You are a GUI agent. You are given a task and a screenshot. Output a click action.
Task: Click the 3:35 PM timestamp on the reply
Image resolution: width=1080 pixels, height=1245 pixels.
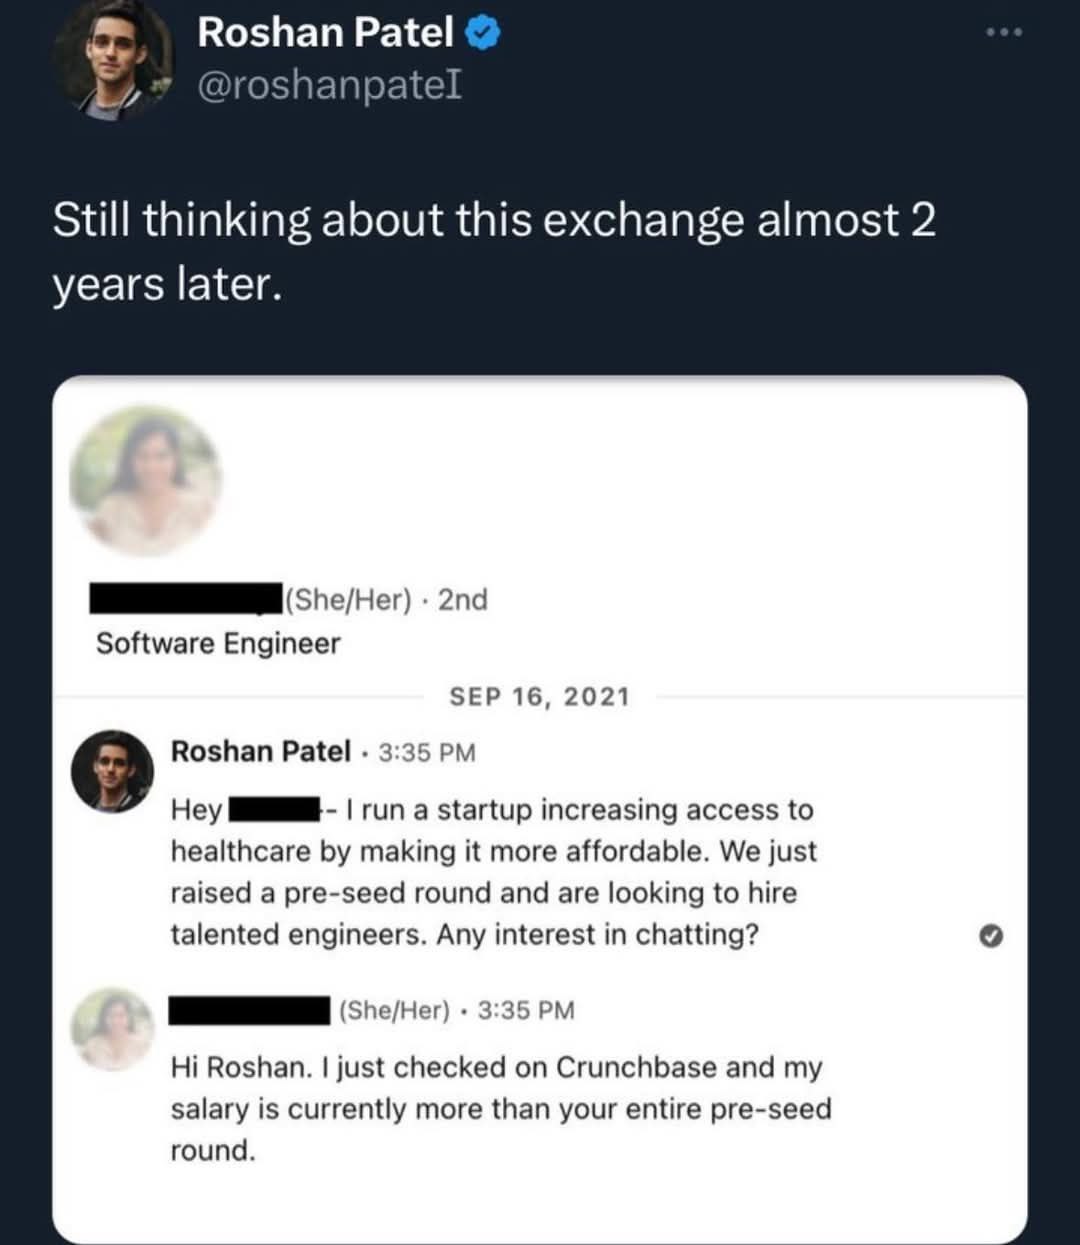pos(526,1010)
